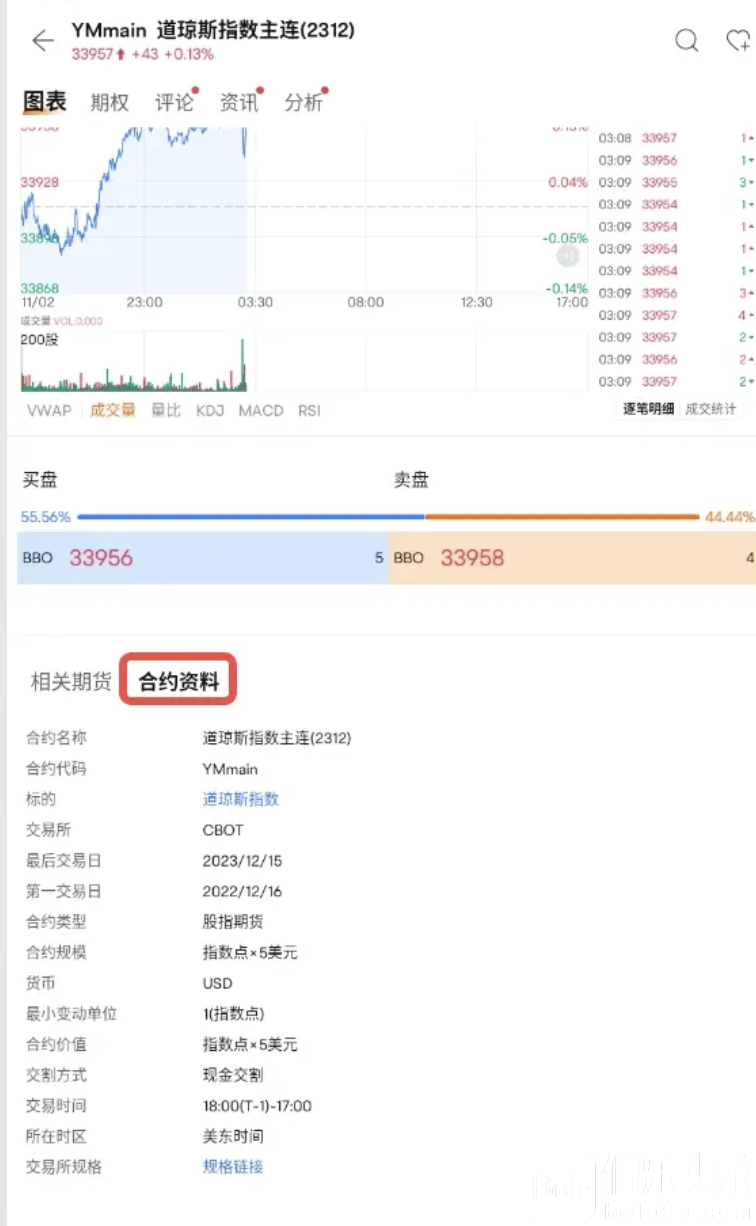Open 评论 tab
756x1226 pixels.
pyautogui.click(x=174, y=102)
